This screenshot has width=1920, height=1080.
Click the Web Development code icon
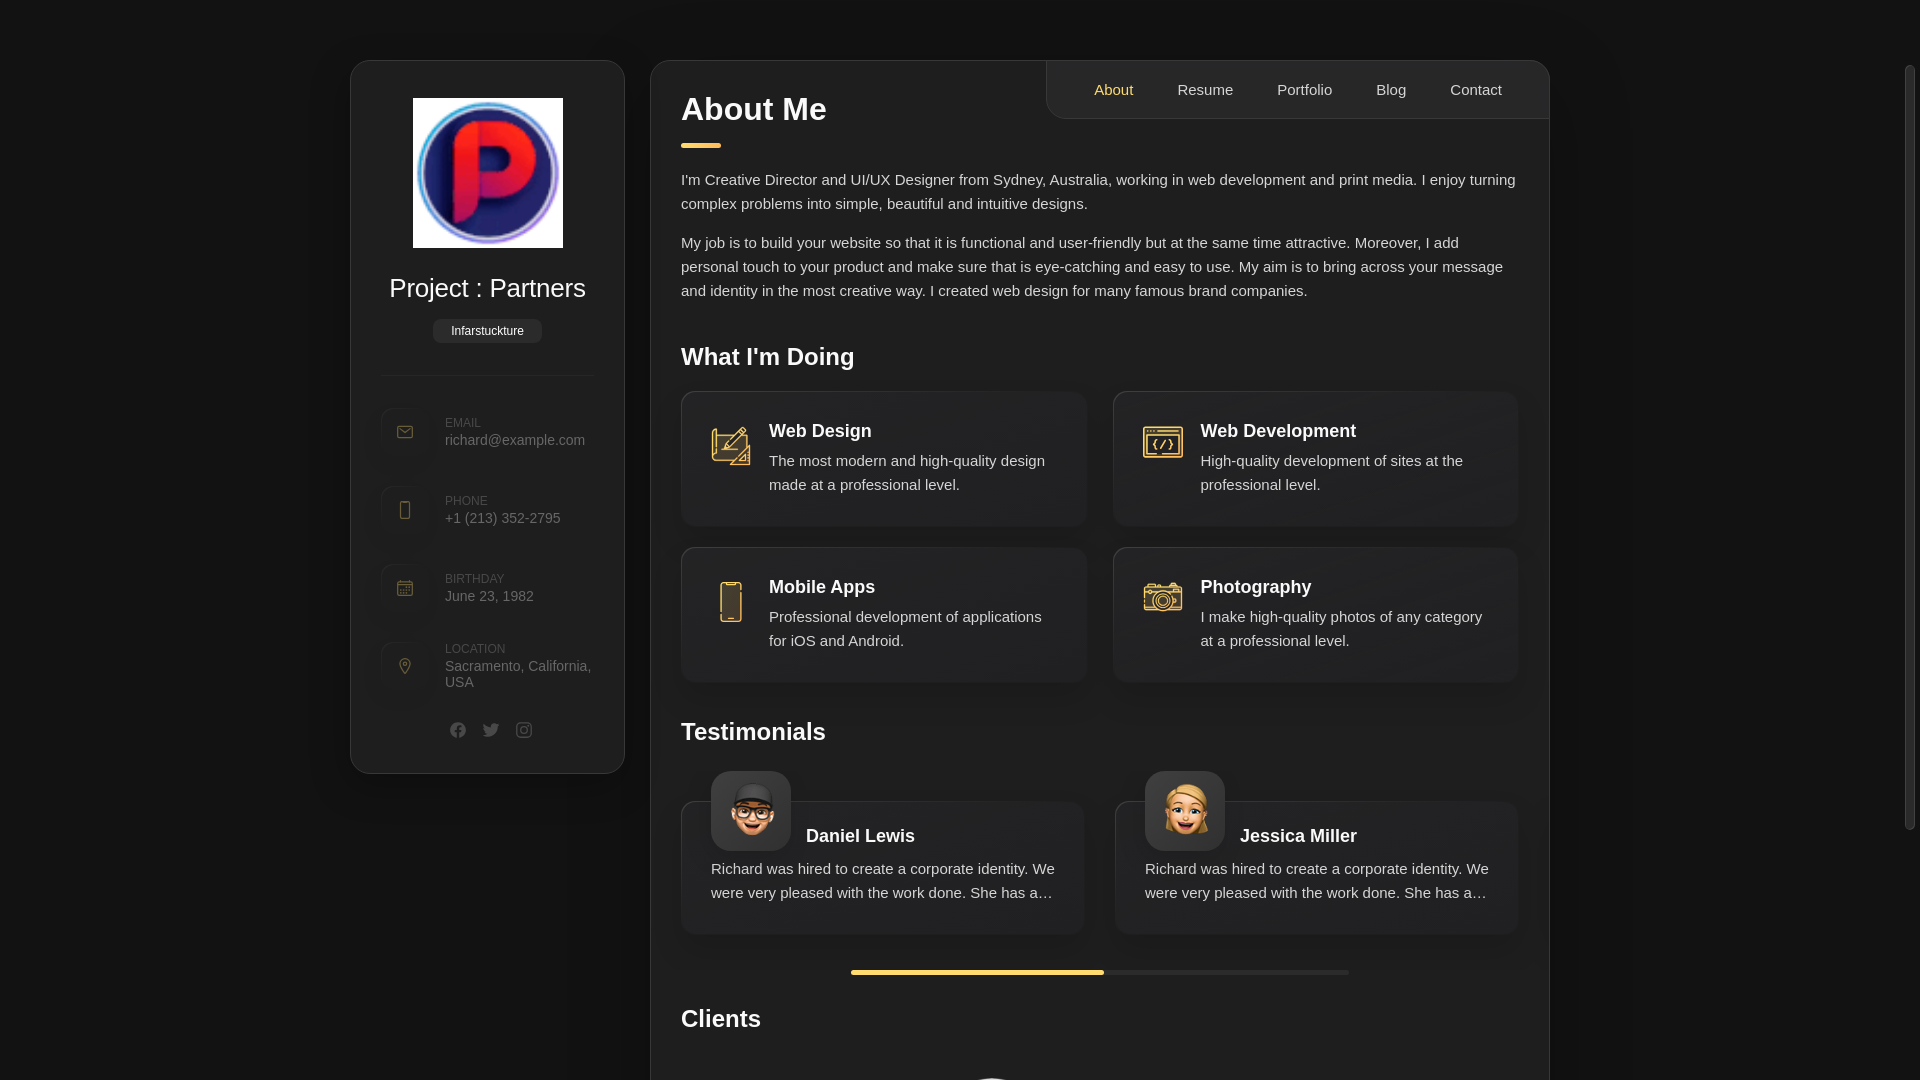click(x=1163, y=442)
